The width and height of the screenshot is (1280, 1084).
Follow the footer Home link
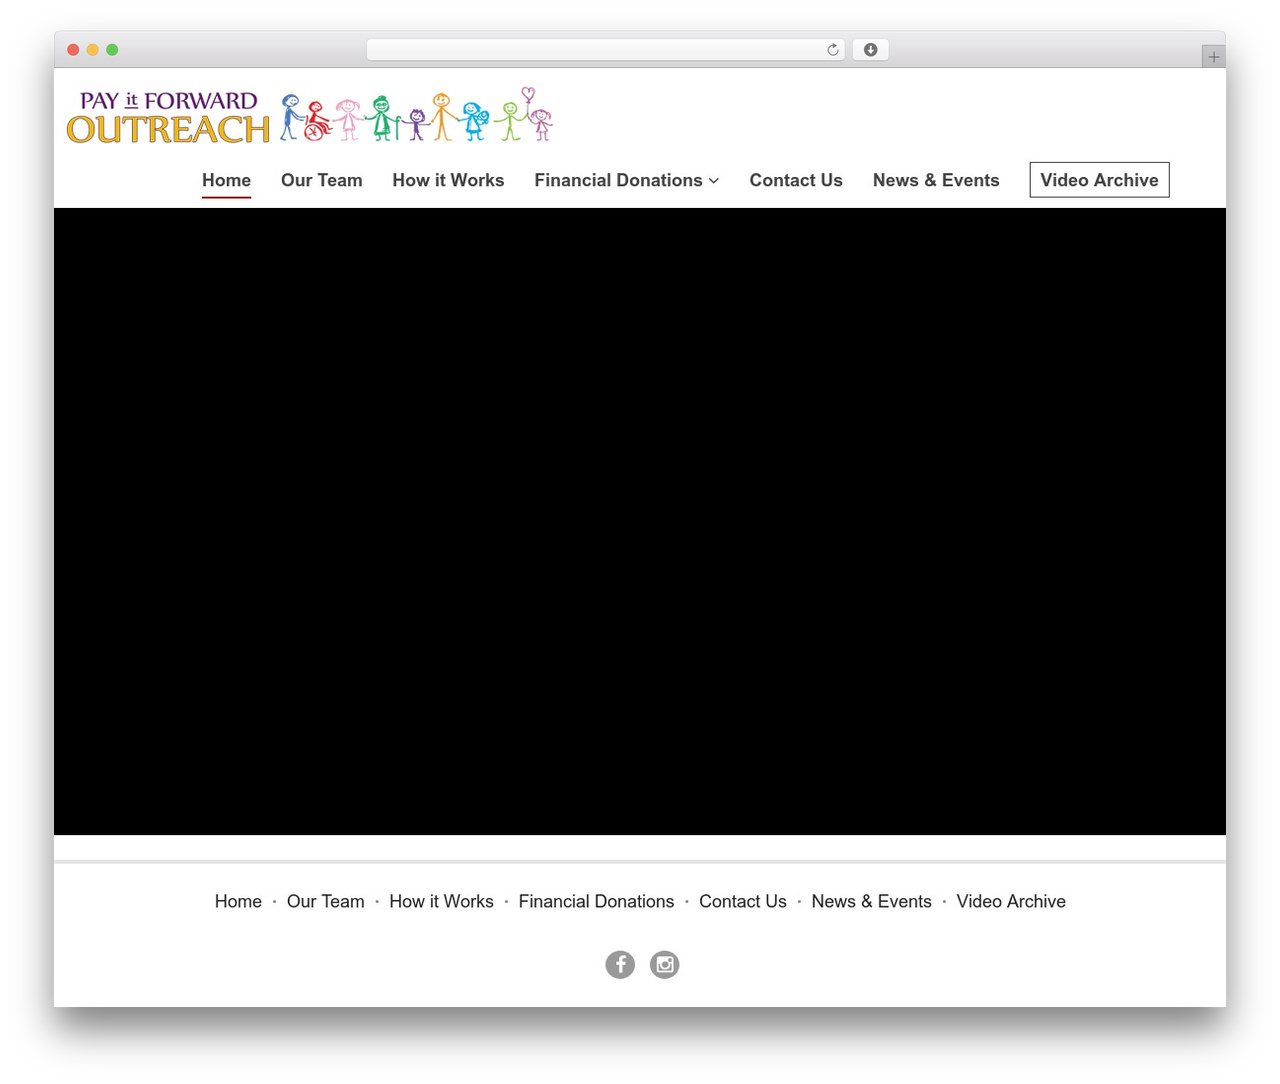pos(238,901)
